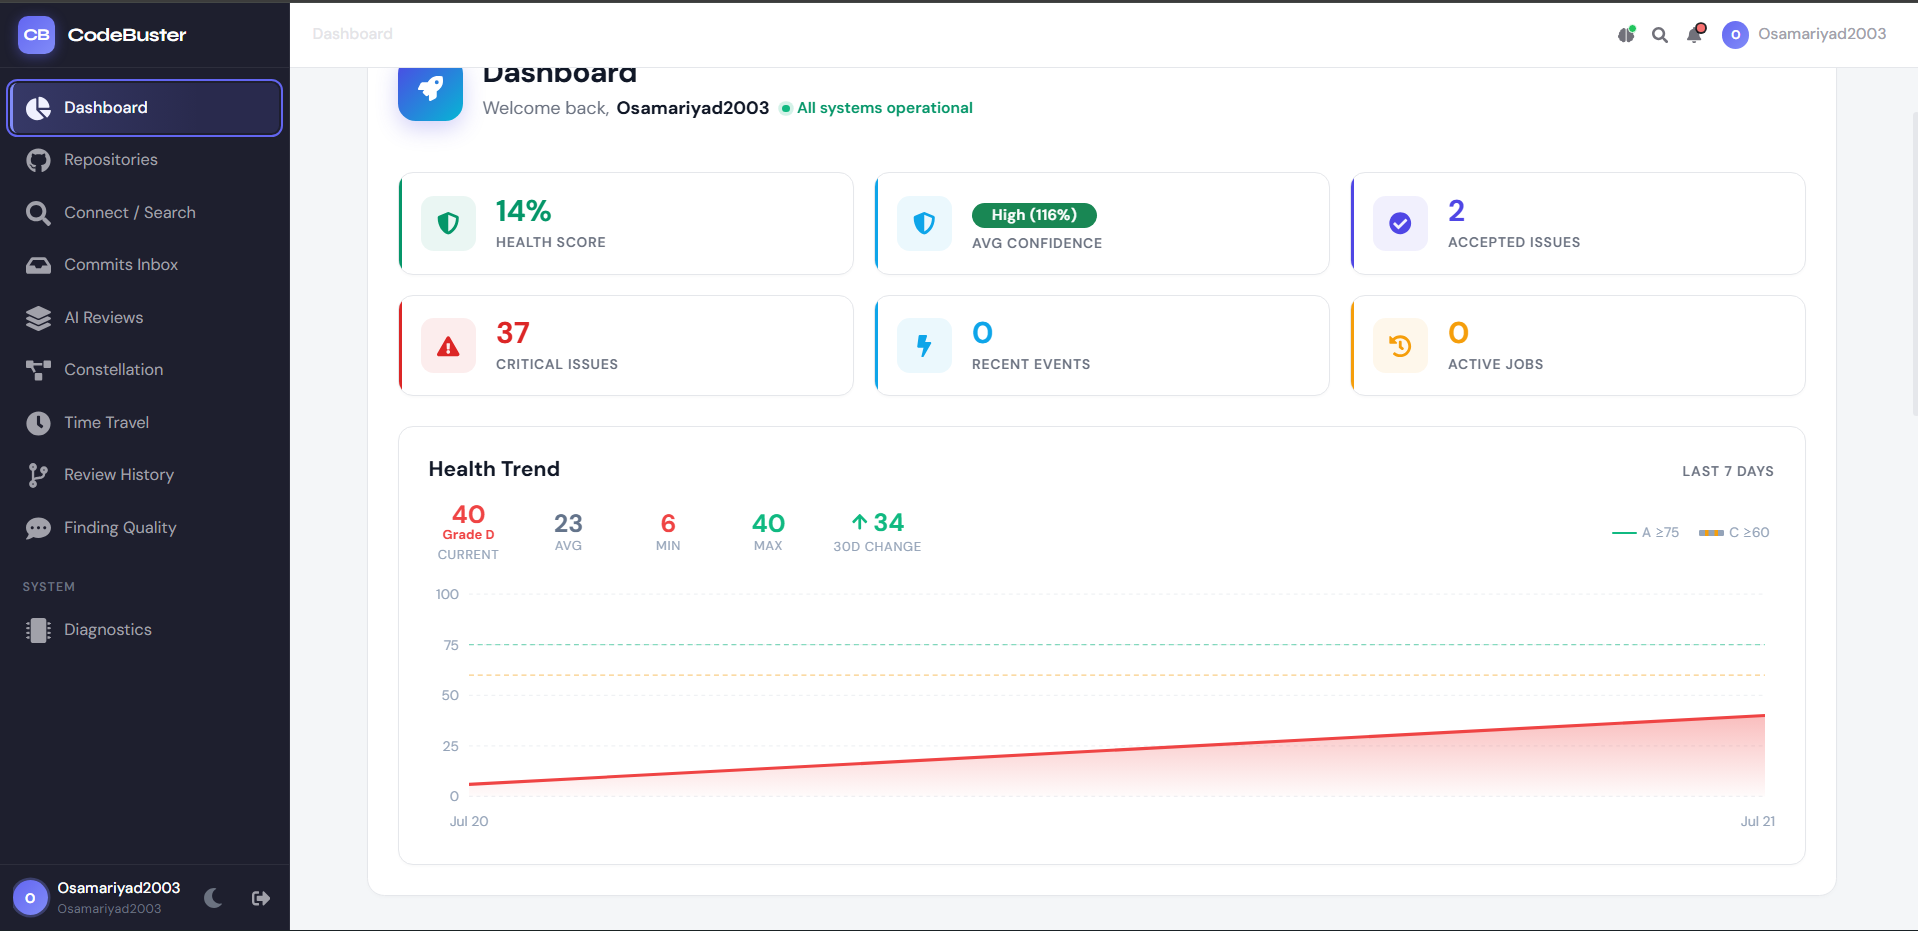
Task: Open the Constellation sidebar item
Action: (x=145, y=370)
